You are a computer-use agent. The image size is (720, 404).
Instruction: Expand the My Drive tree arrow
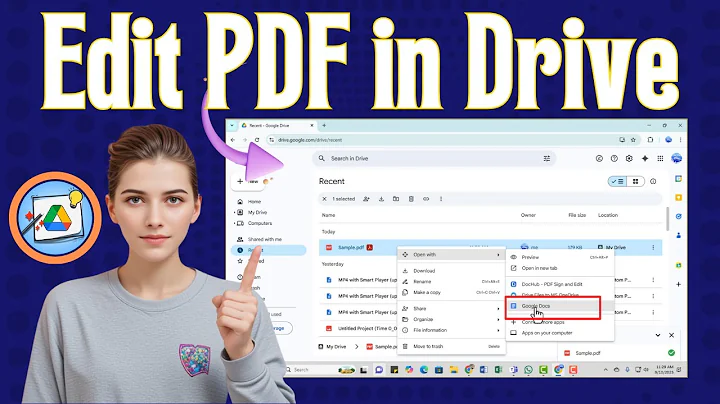235,213
